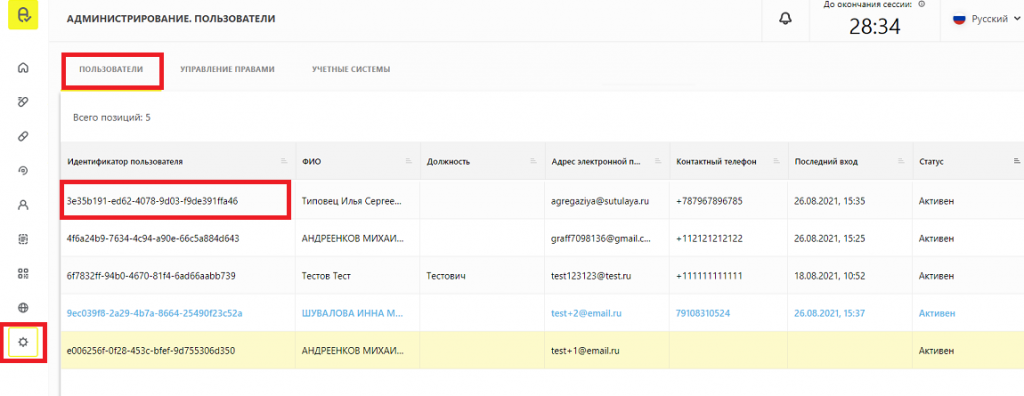Select user ID 6f7832ff-94b0-4670-81f4-6ad66aabb739
Screen dimensions: 1024x396
(x=151, y=276)
